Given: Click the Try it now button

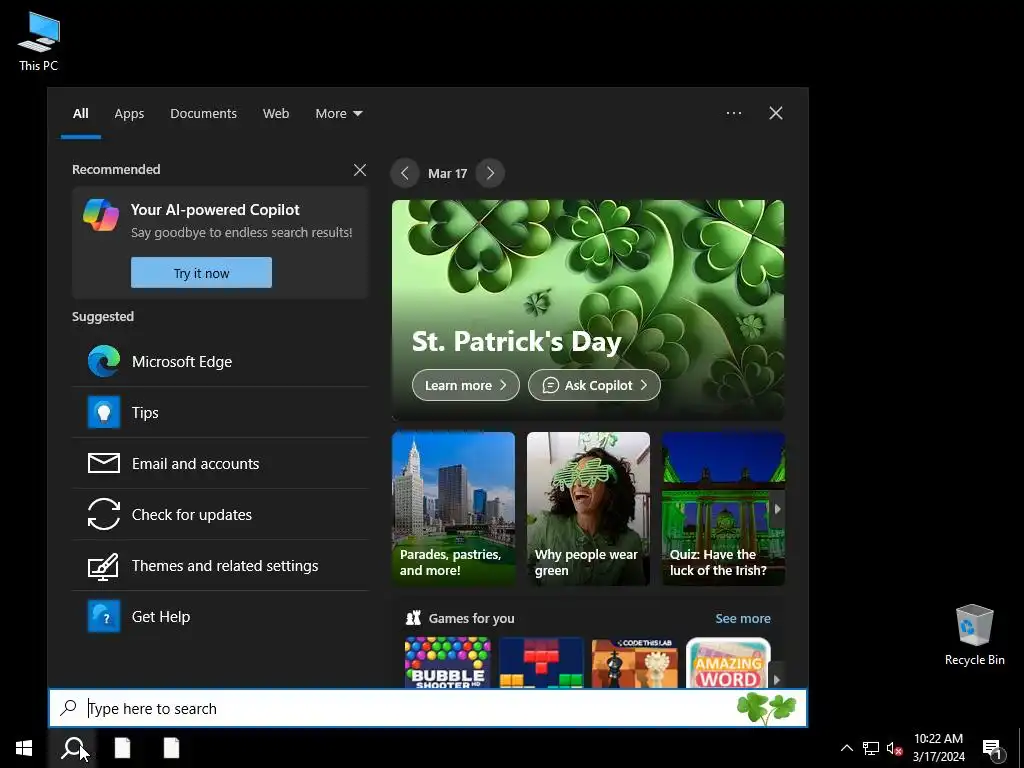Looking at the screenshot, I should pyautogui.click(x=201, y=273).
